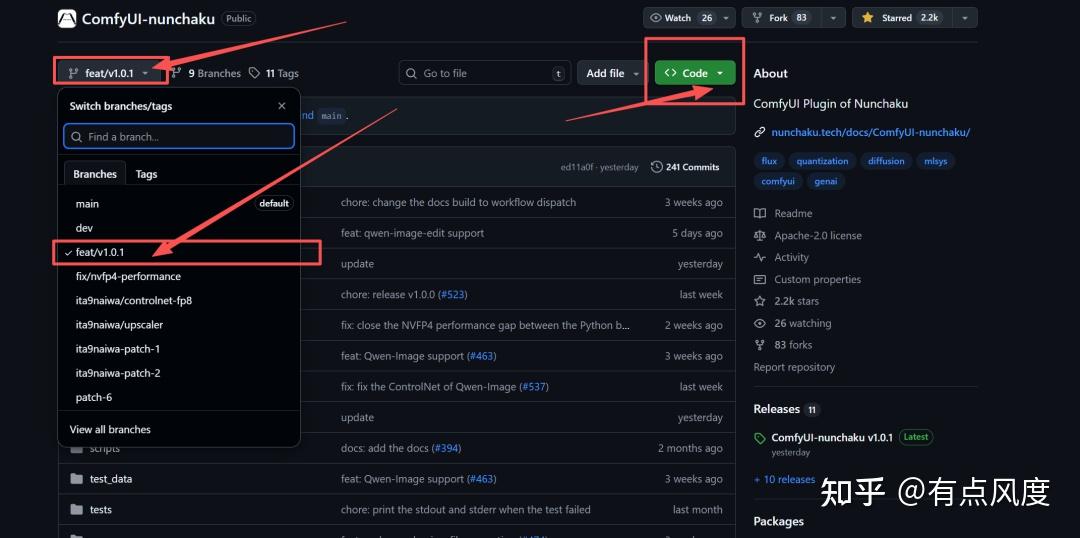Click the Watch button
Screen dimensions: 1080x538
coord(681,18)
